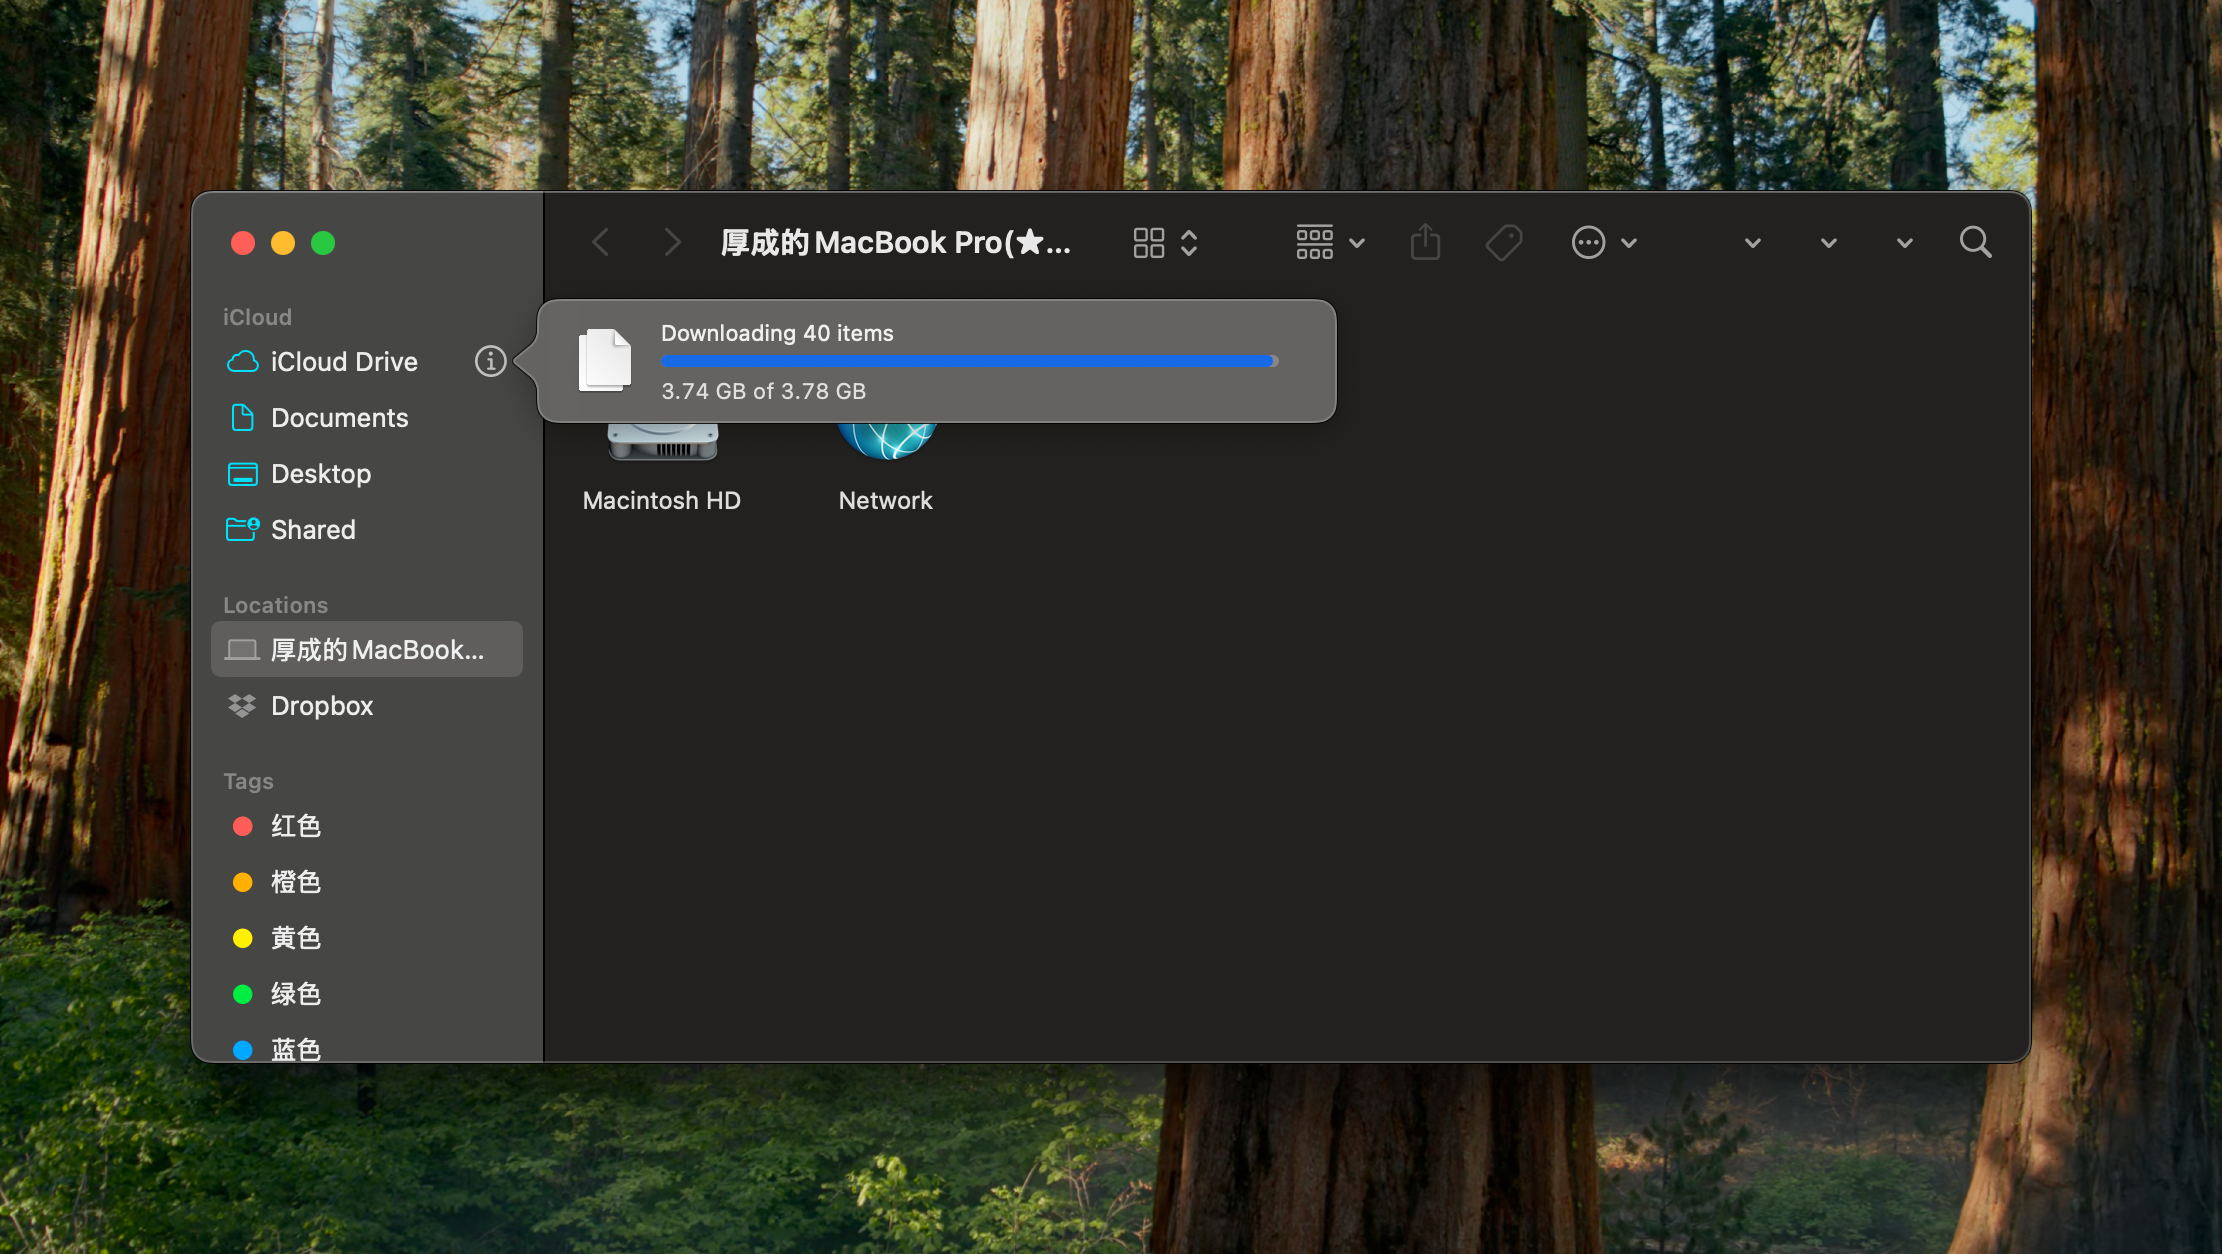Click the red tag 红色
The height and width of the screenshot is (1254, 2222).
tap(295, 825)
